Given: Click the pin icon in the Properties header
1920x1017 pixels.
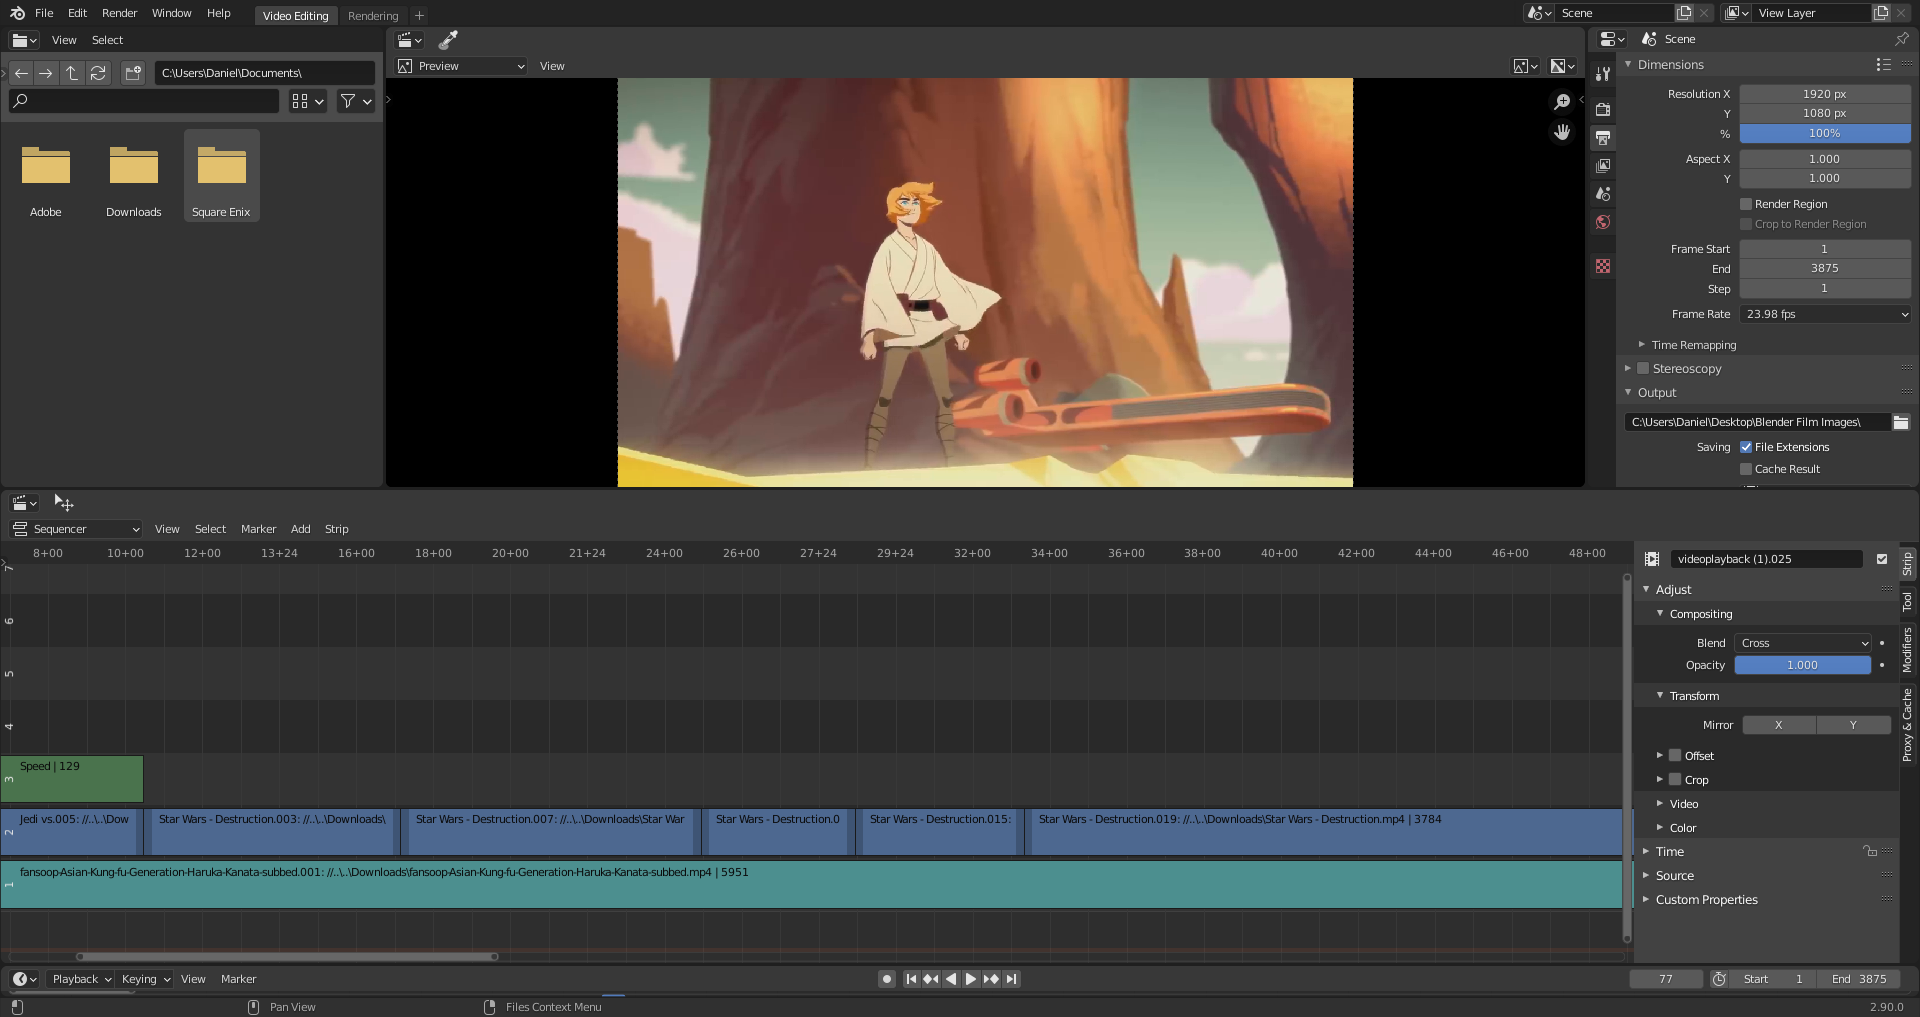Looking at the screenshot, I should coord(1901,39).
